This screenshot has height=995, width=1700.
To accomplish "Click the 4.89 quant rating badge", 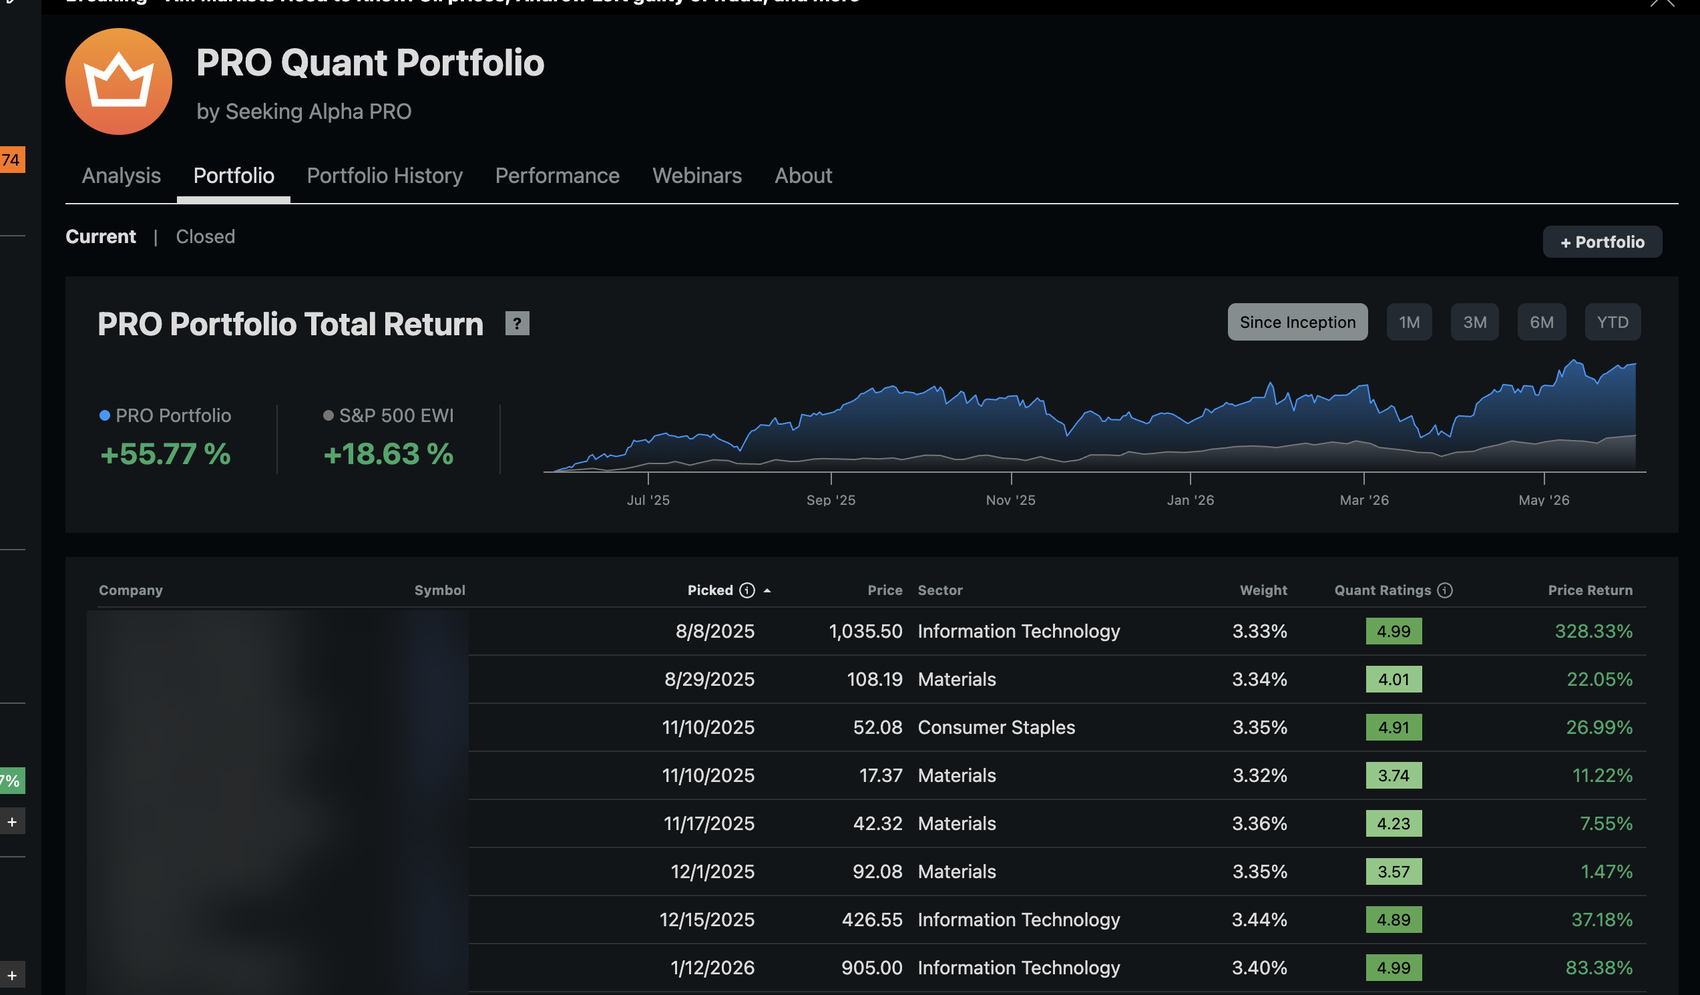I will pos(1394,919).
